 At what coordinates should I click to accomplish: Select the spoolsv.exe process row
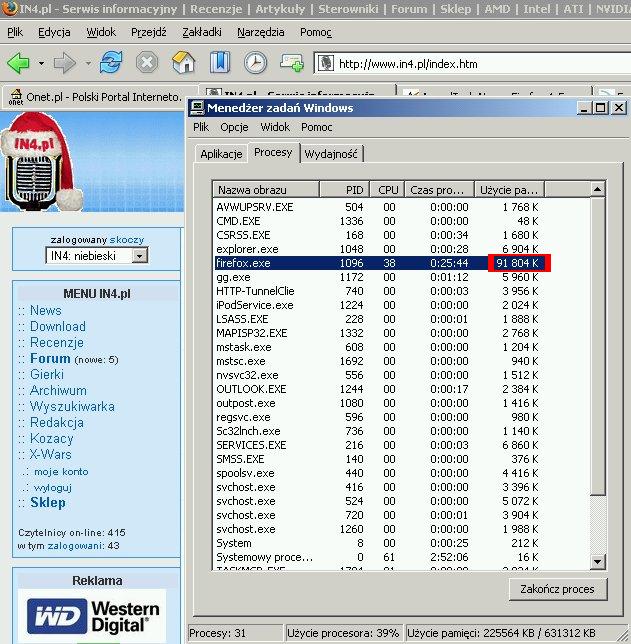382,473
